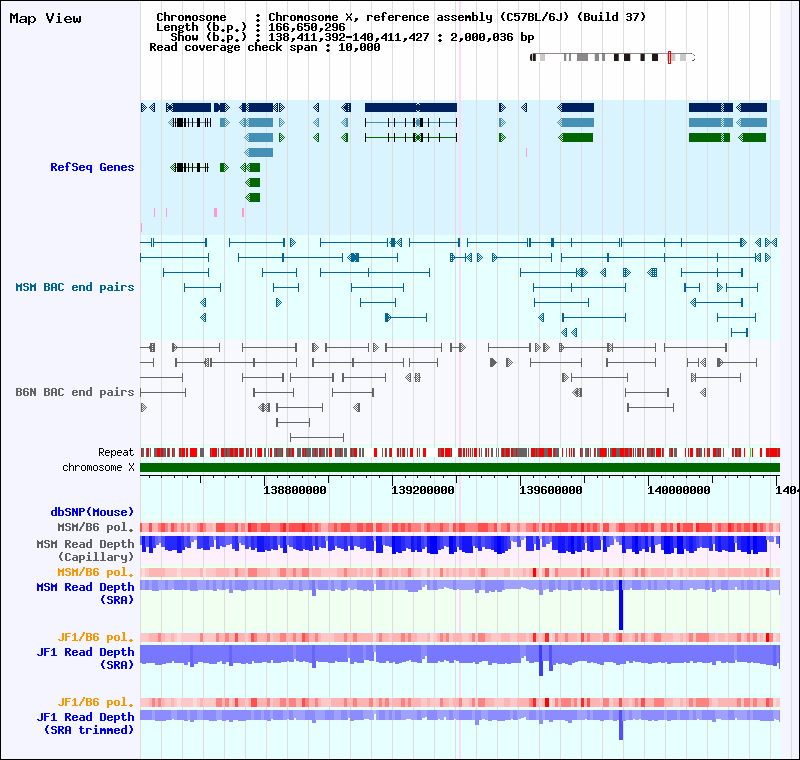Click the 139600000 scale position label
Screen dimensions: 800x760
pos(551,490)
